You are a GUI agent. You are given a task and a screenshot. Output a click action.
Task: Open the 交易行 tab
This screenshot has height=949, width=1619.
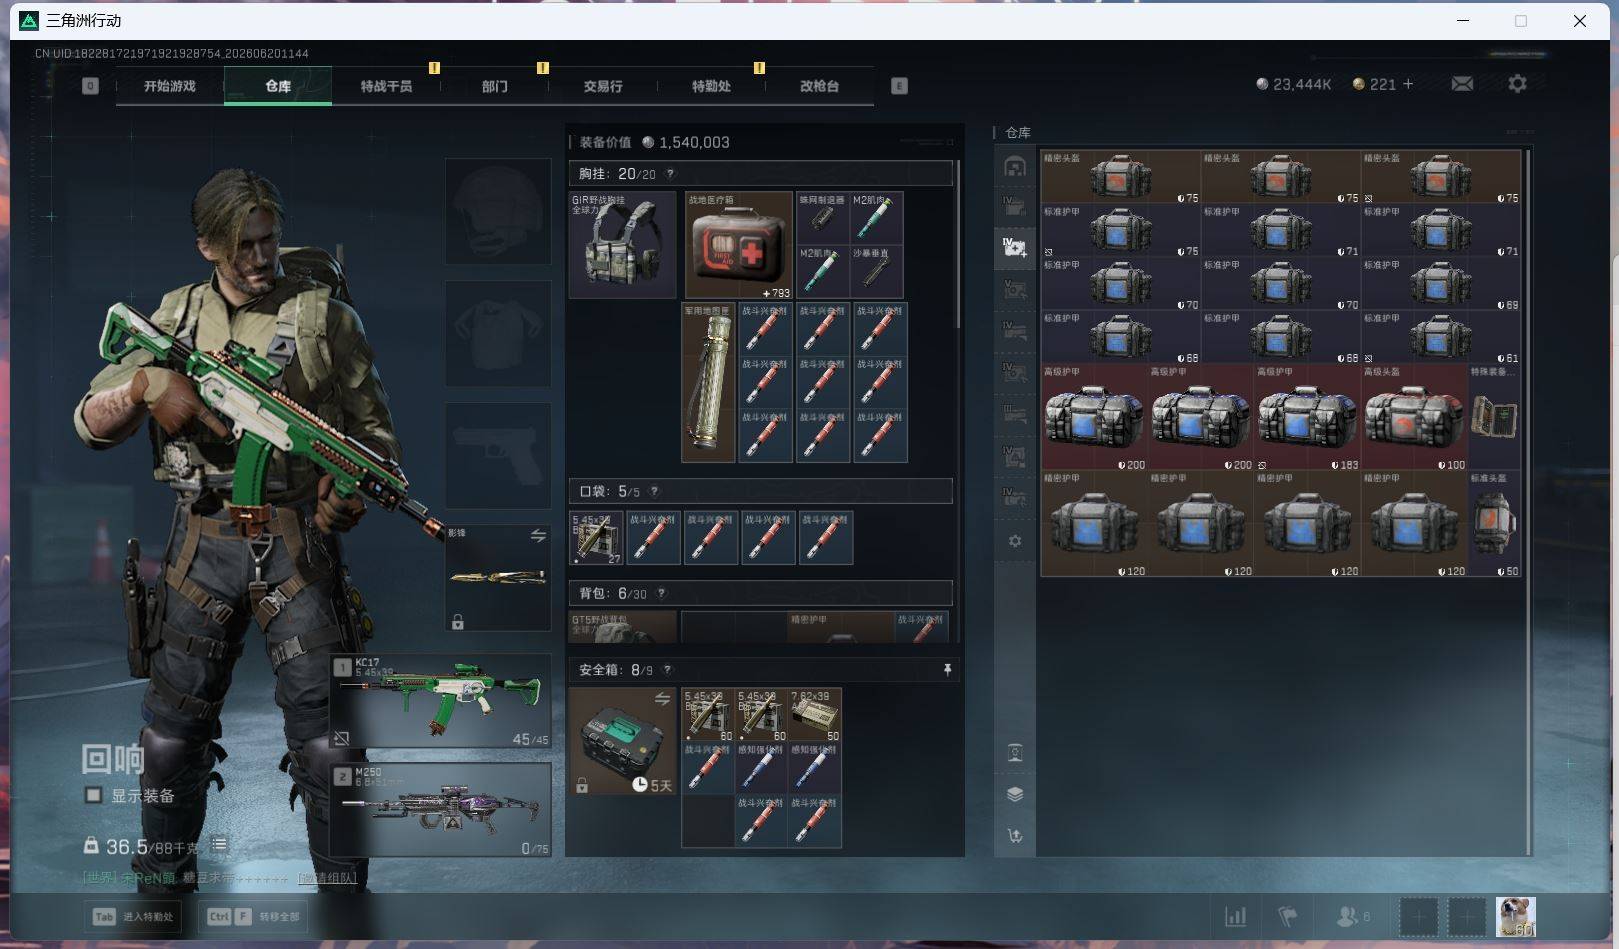pos(603,86)
